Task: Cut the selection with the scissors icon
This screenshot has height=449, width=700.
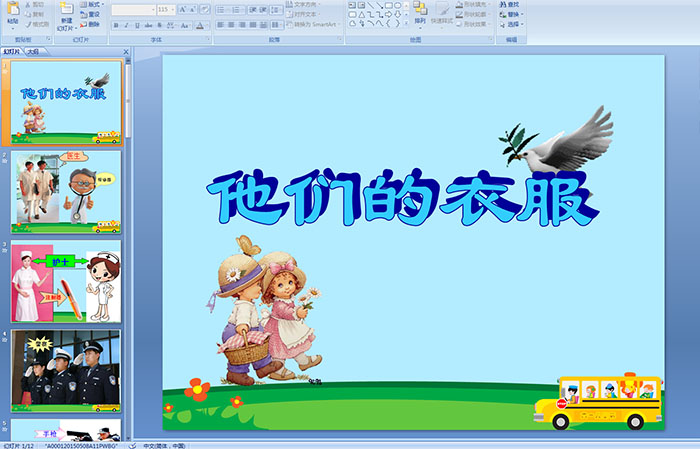Action: pyautogui.click(x=28, y=4)
